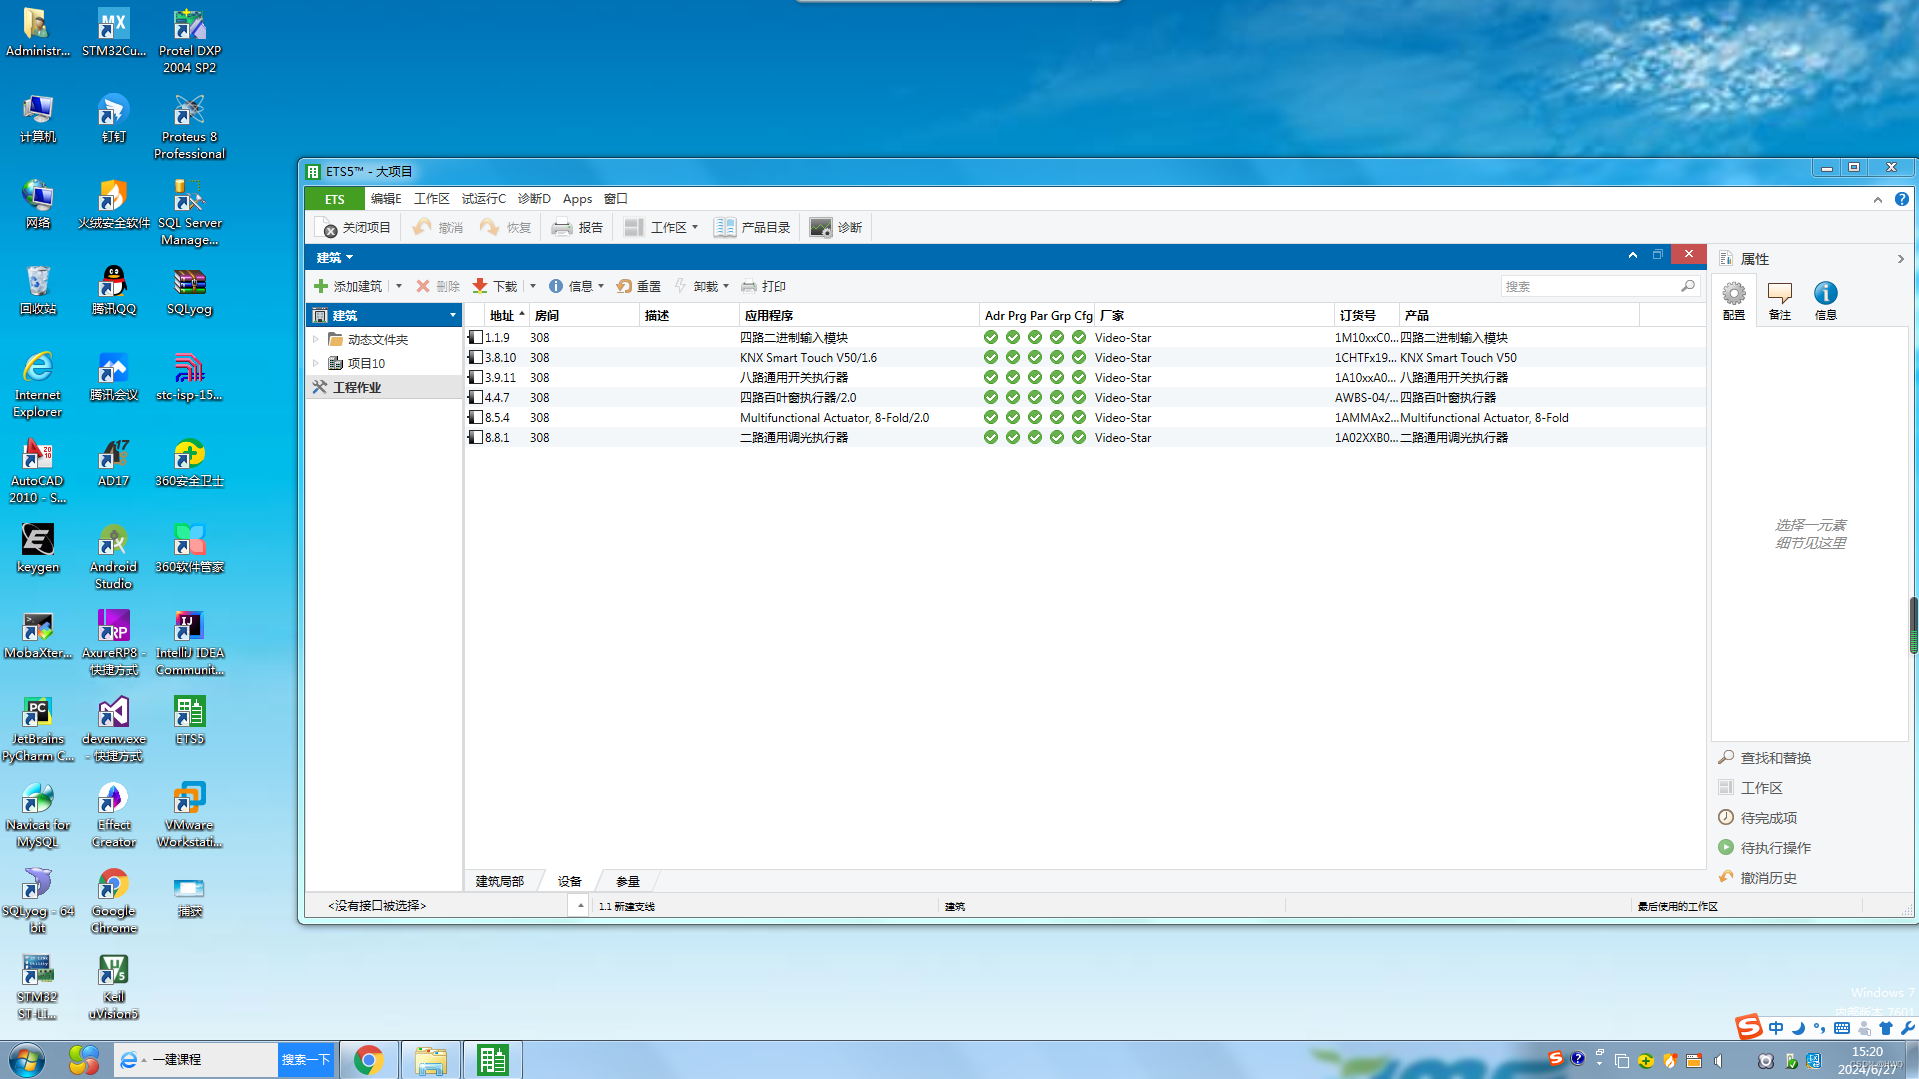This screenshot has height=1079, width=1919.
Task: Click Adr status check for device 3.8.10
Action: (990, 358)
